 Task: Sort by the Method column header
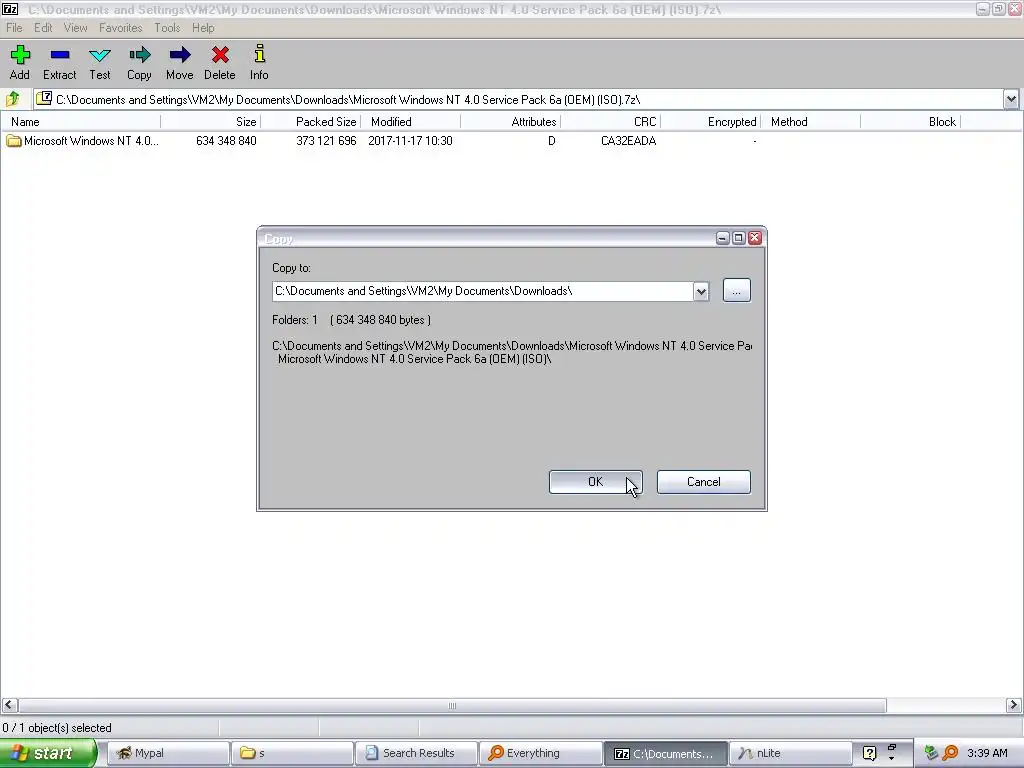(810, 121)
